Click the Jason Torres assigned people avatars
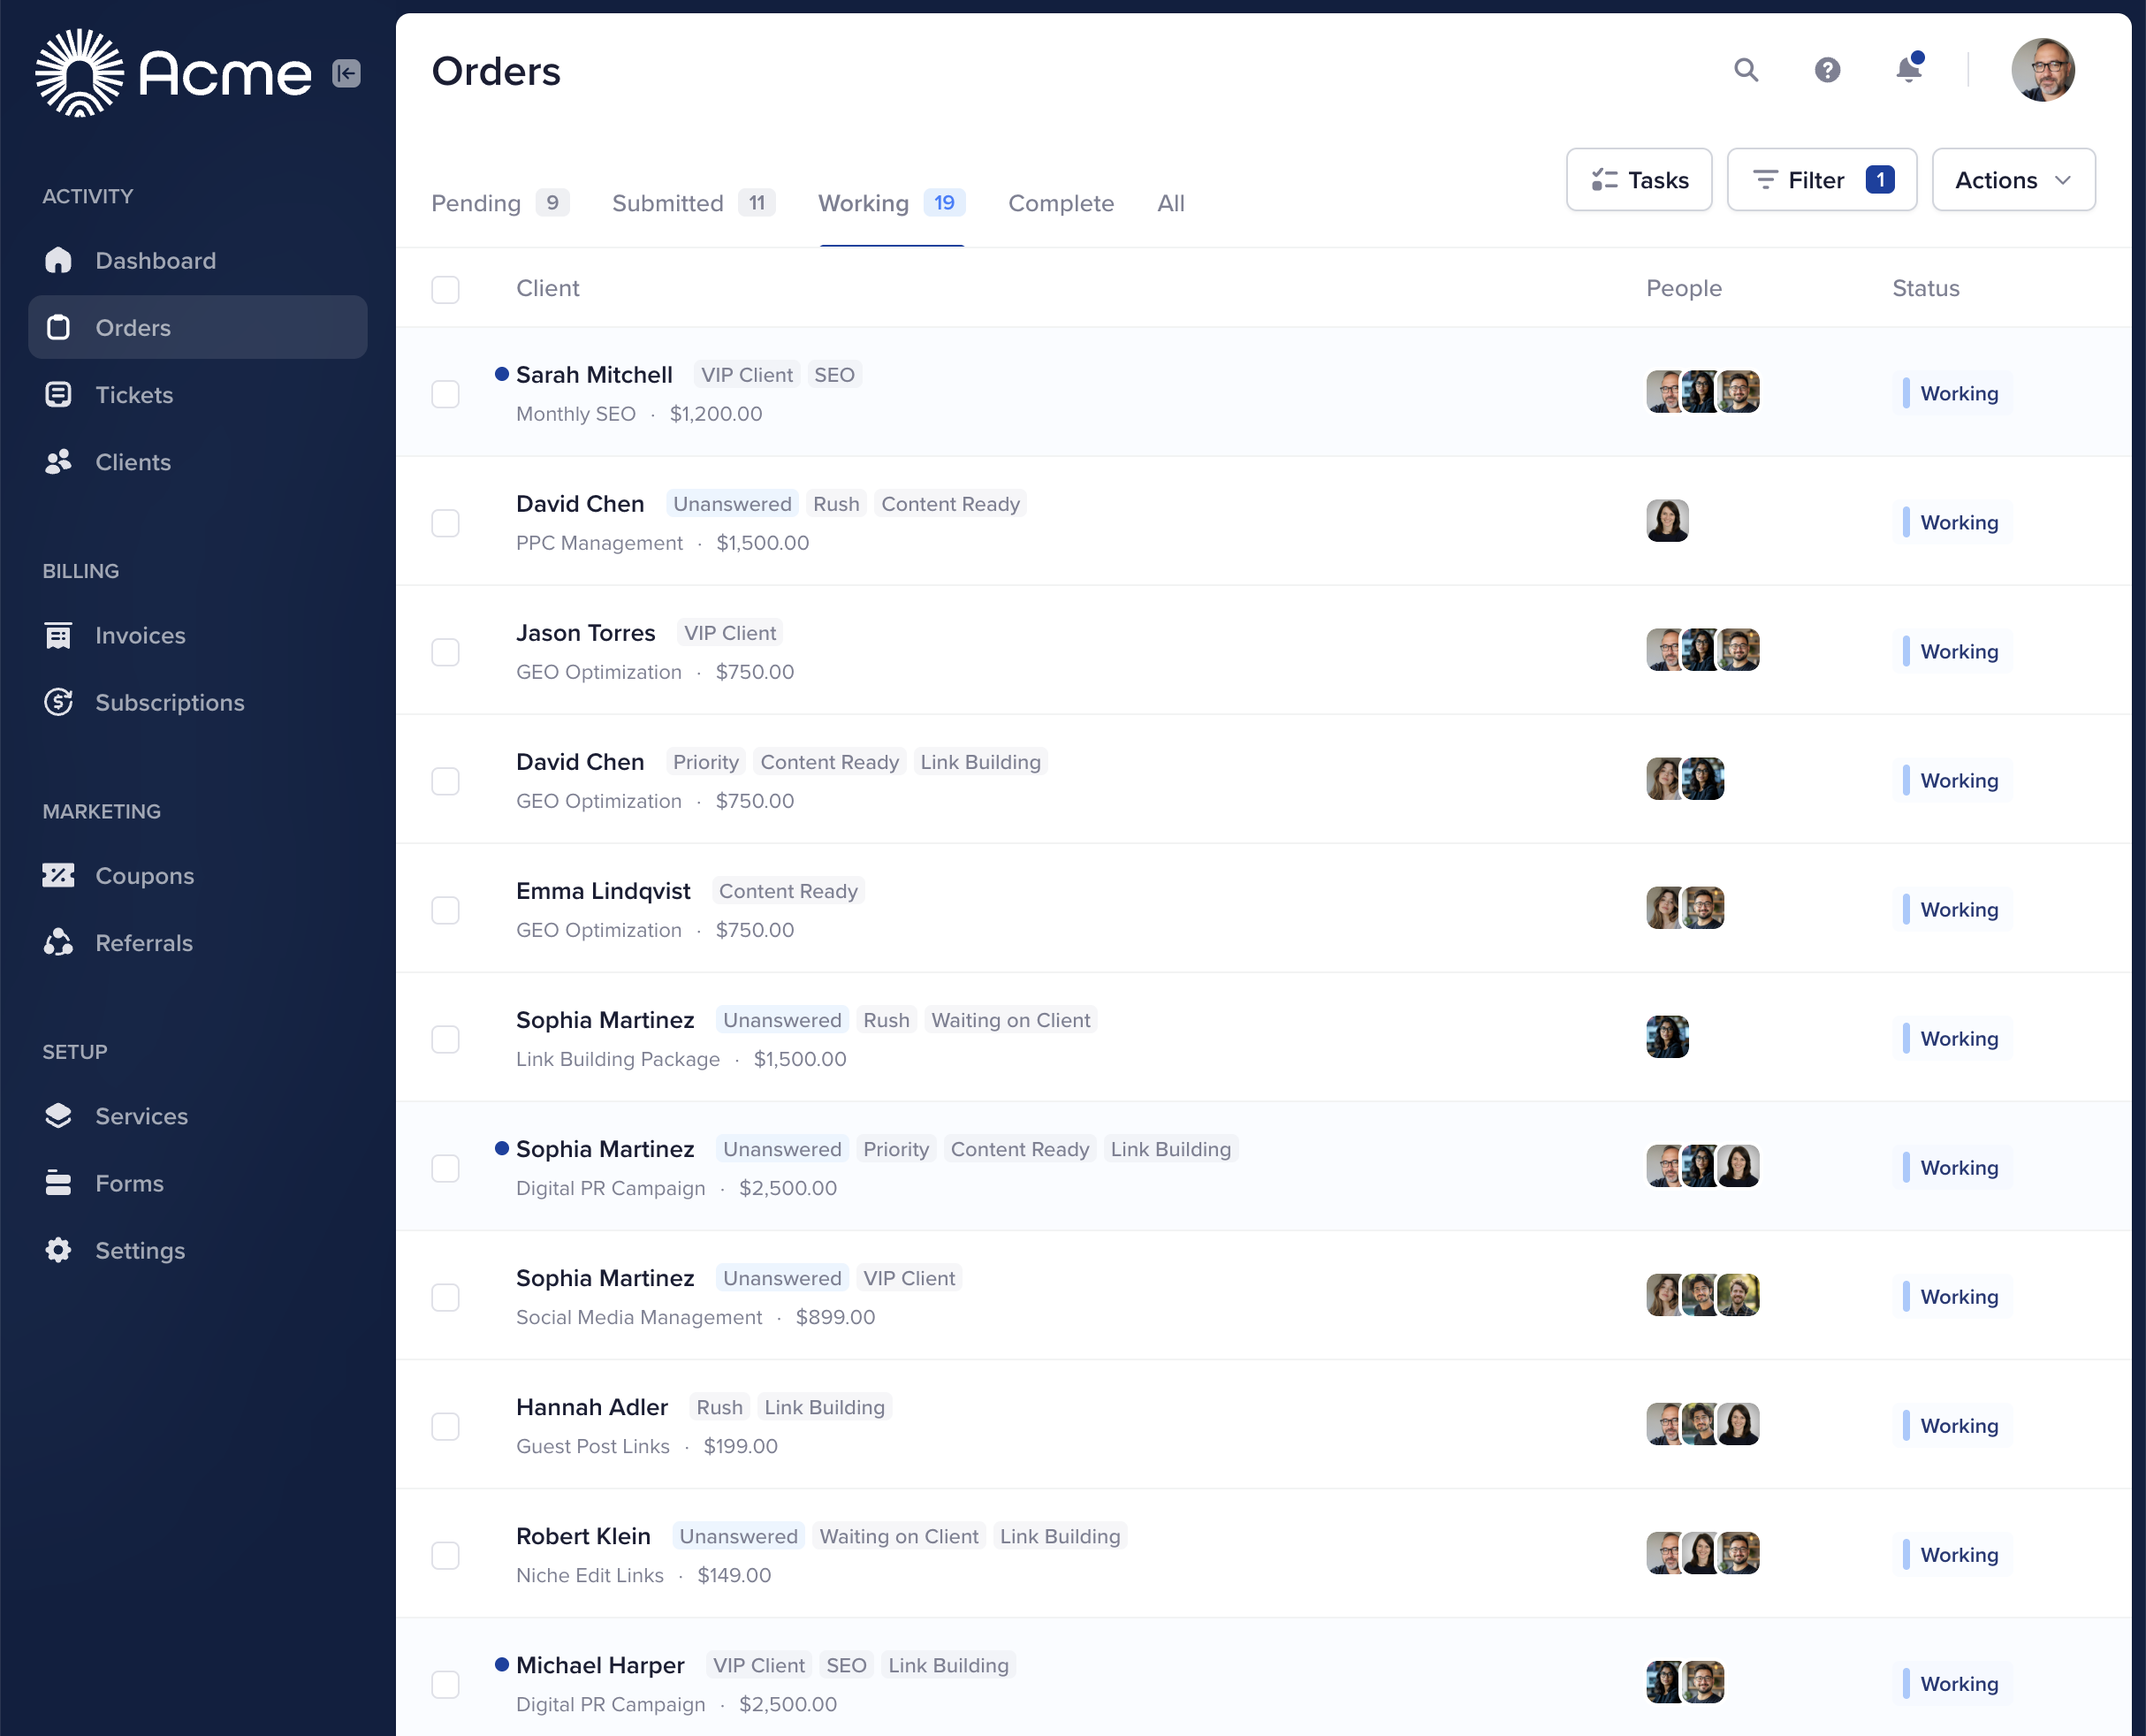 coord(1702,650)
